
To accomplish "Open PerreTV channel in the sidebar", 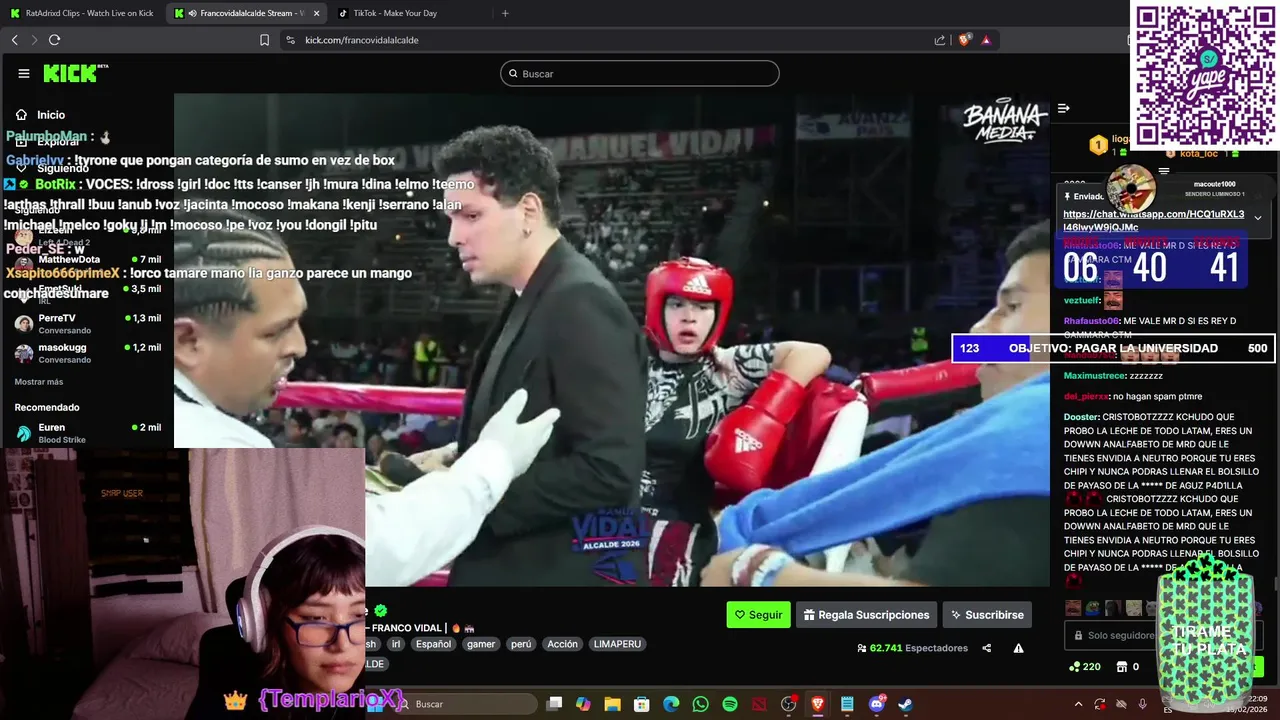I will [87, 323].
